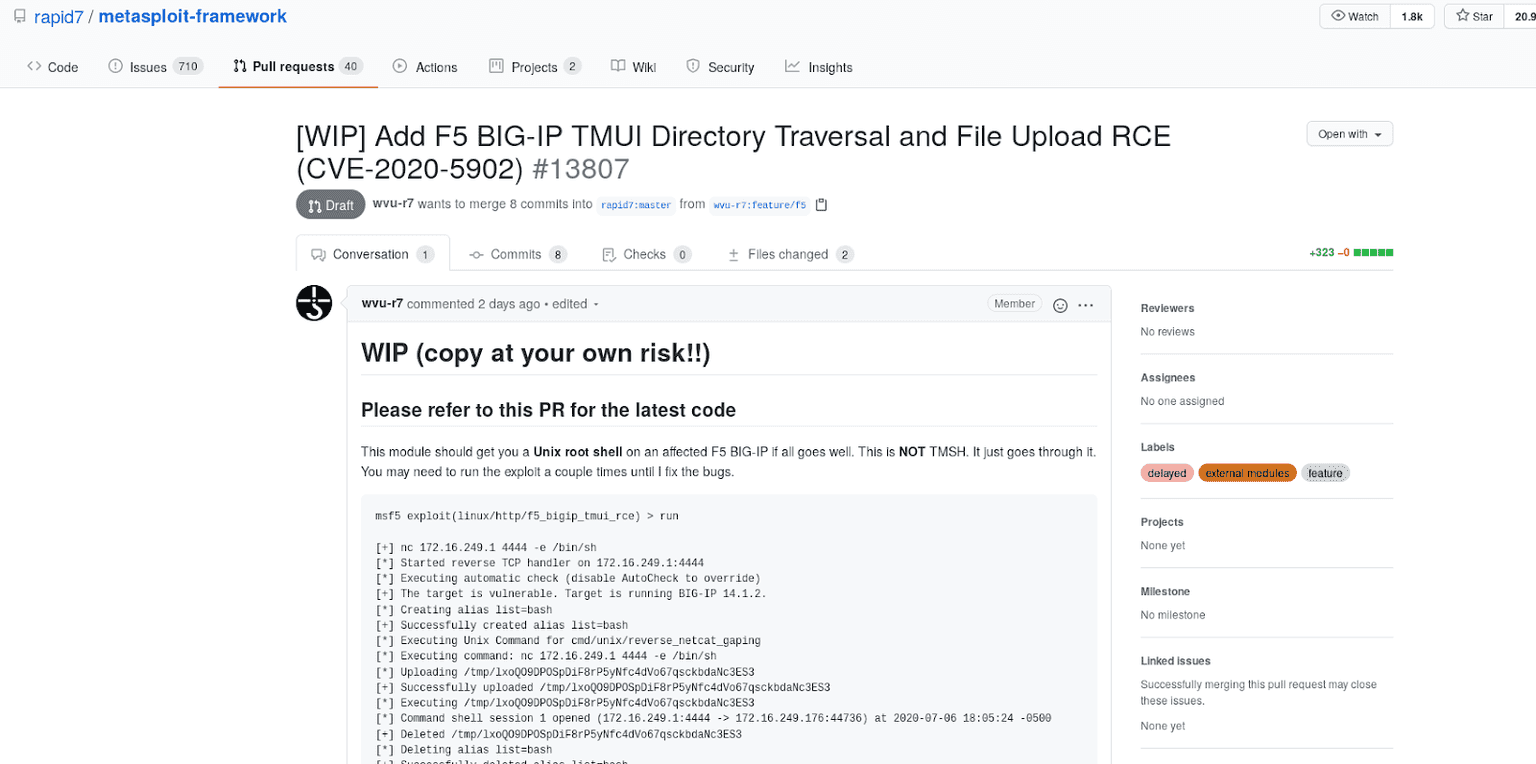Click the Draft status badge
The image size is (1536, 764).
(331, 205)
